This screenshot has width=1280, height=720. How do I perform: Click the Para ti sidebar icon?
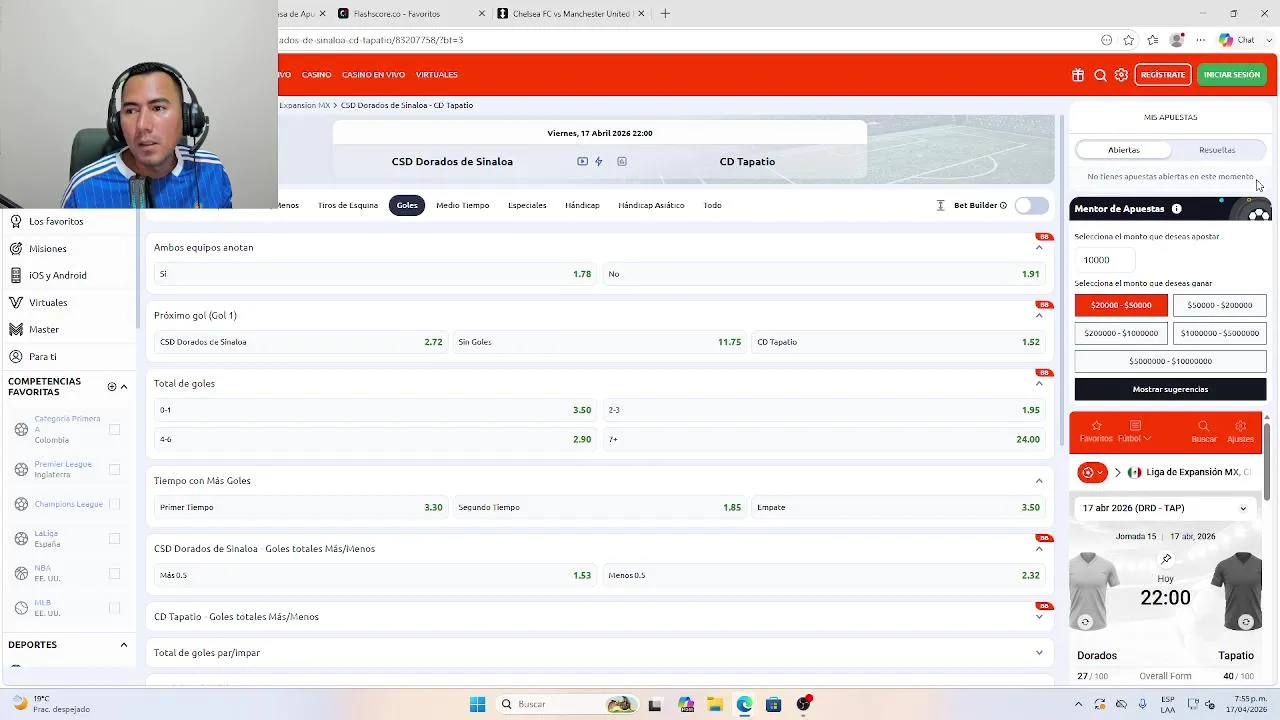point(16,356)
